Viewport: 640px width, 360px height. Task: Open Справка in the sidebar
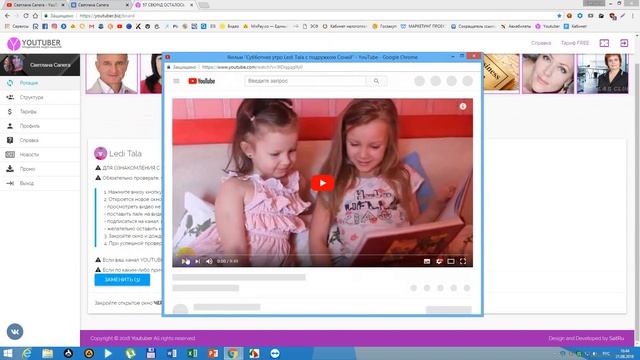(x=40, y=140)
